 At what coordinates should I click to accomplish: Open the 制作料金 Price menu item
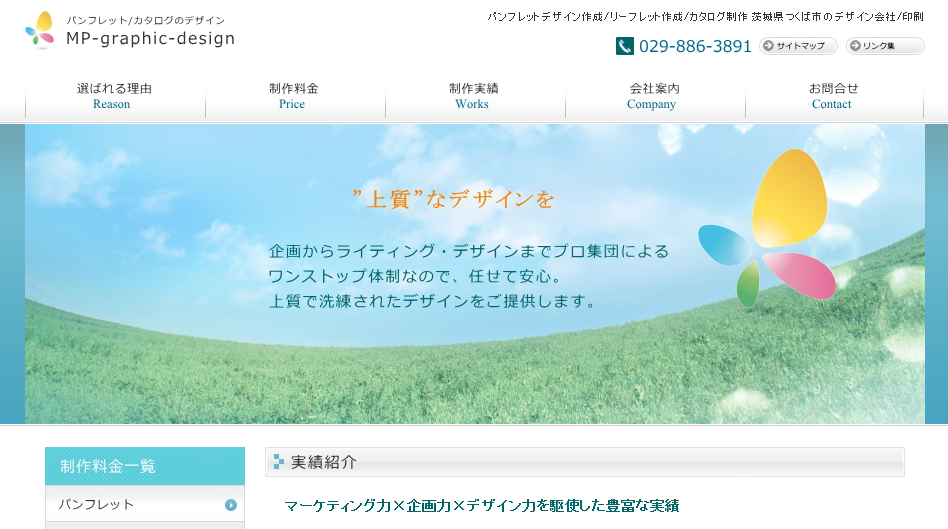pos(293,96)
